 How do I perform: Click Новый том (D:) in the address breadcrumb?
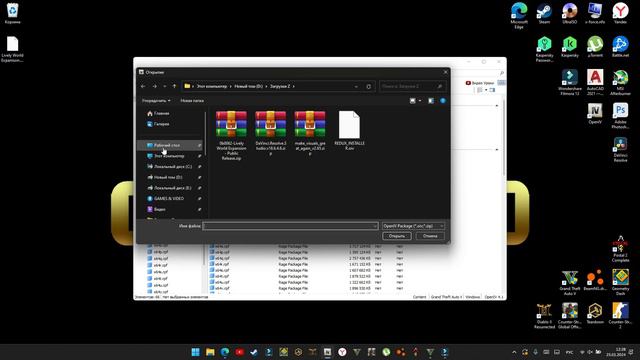tap(248, 87)
